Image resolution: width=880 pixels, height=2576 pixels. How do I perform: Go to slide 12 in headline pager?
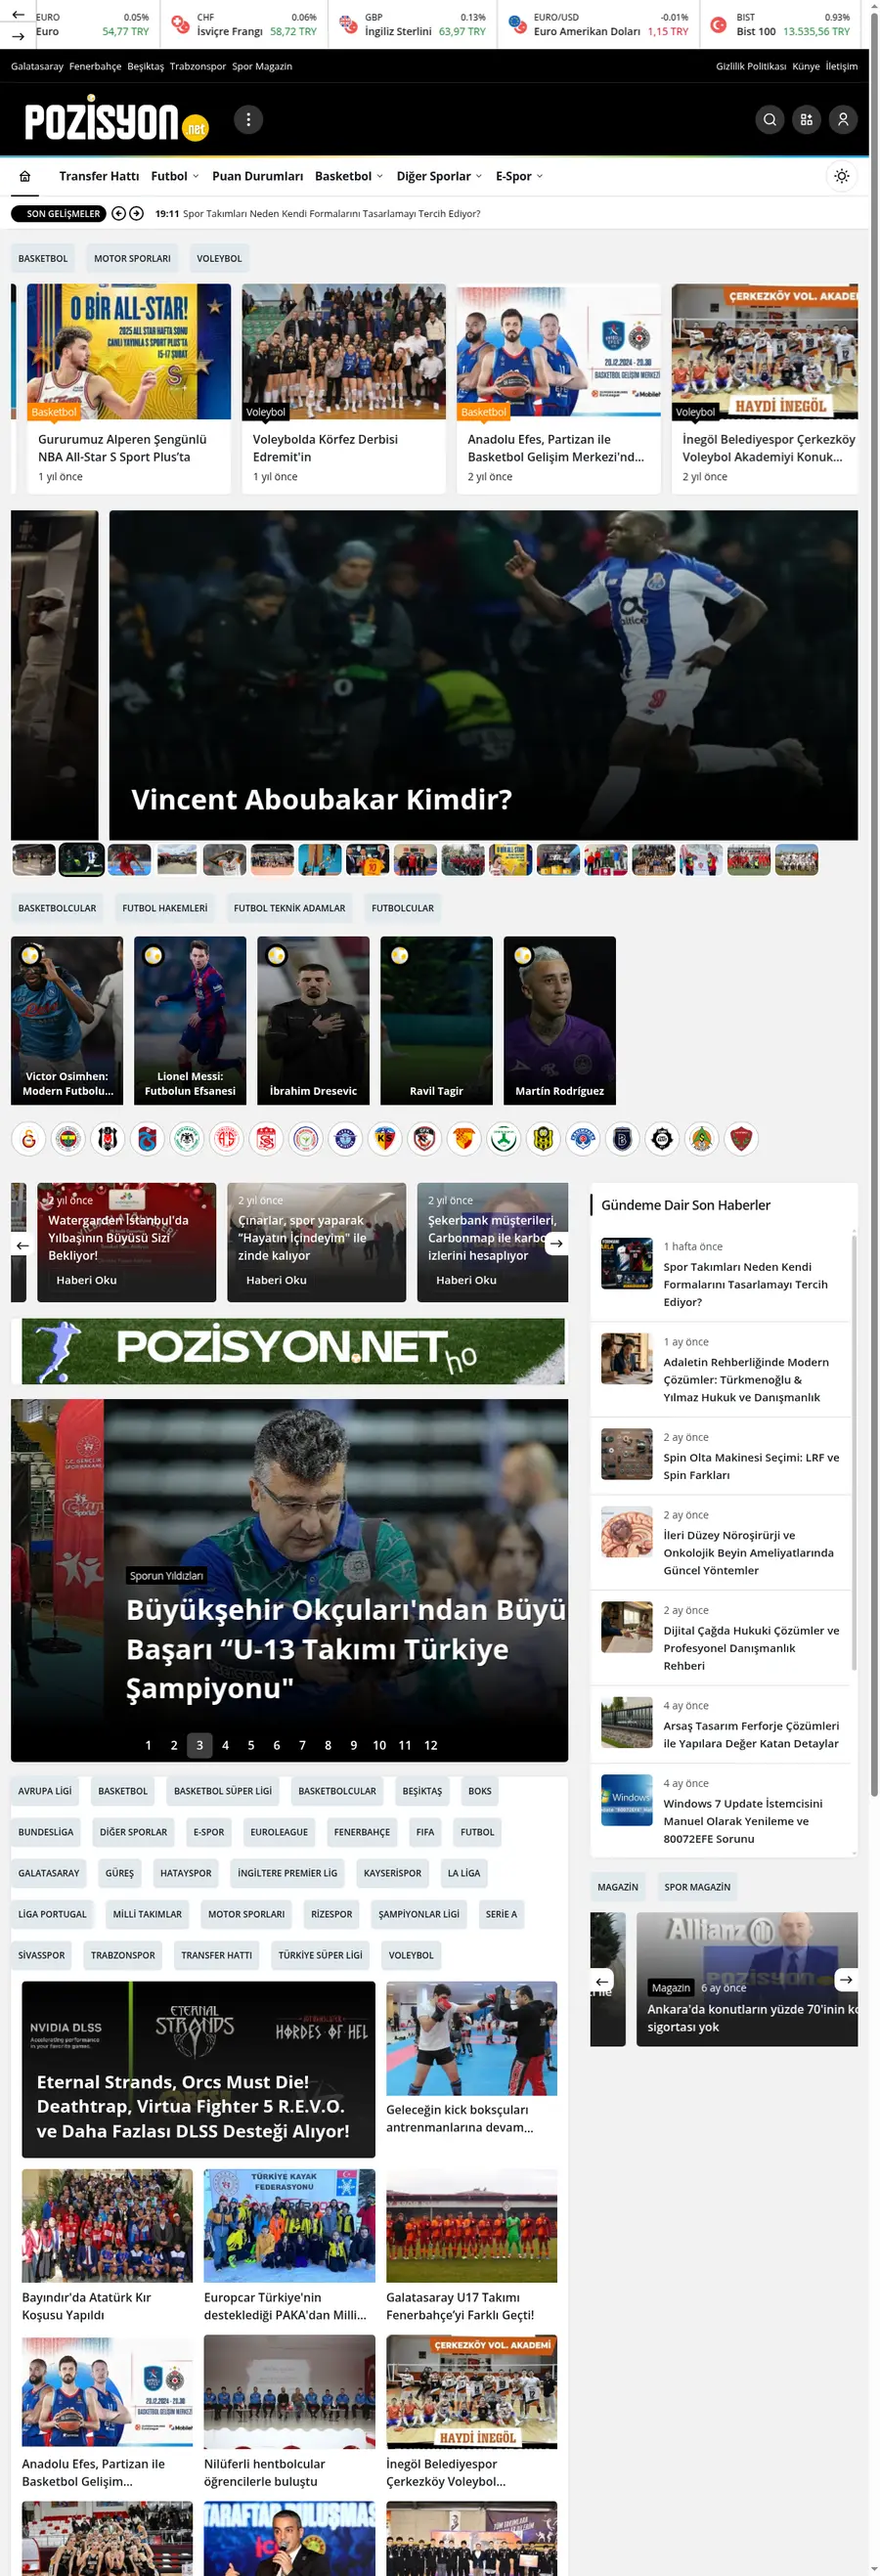coord(431,1745)
